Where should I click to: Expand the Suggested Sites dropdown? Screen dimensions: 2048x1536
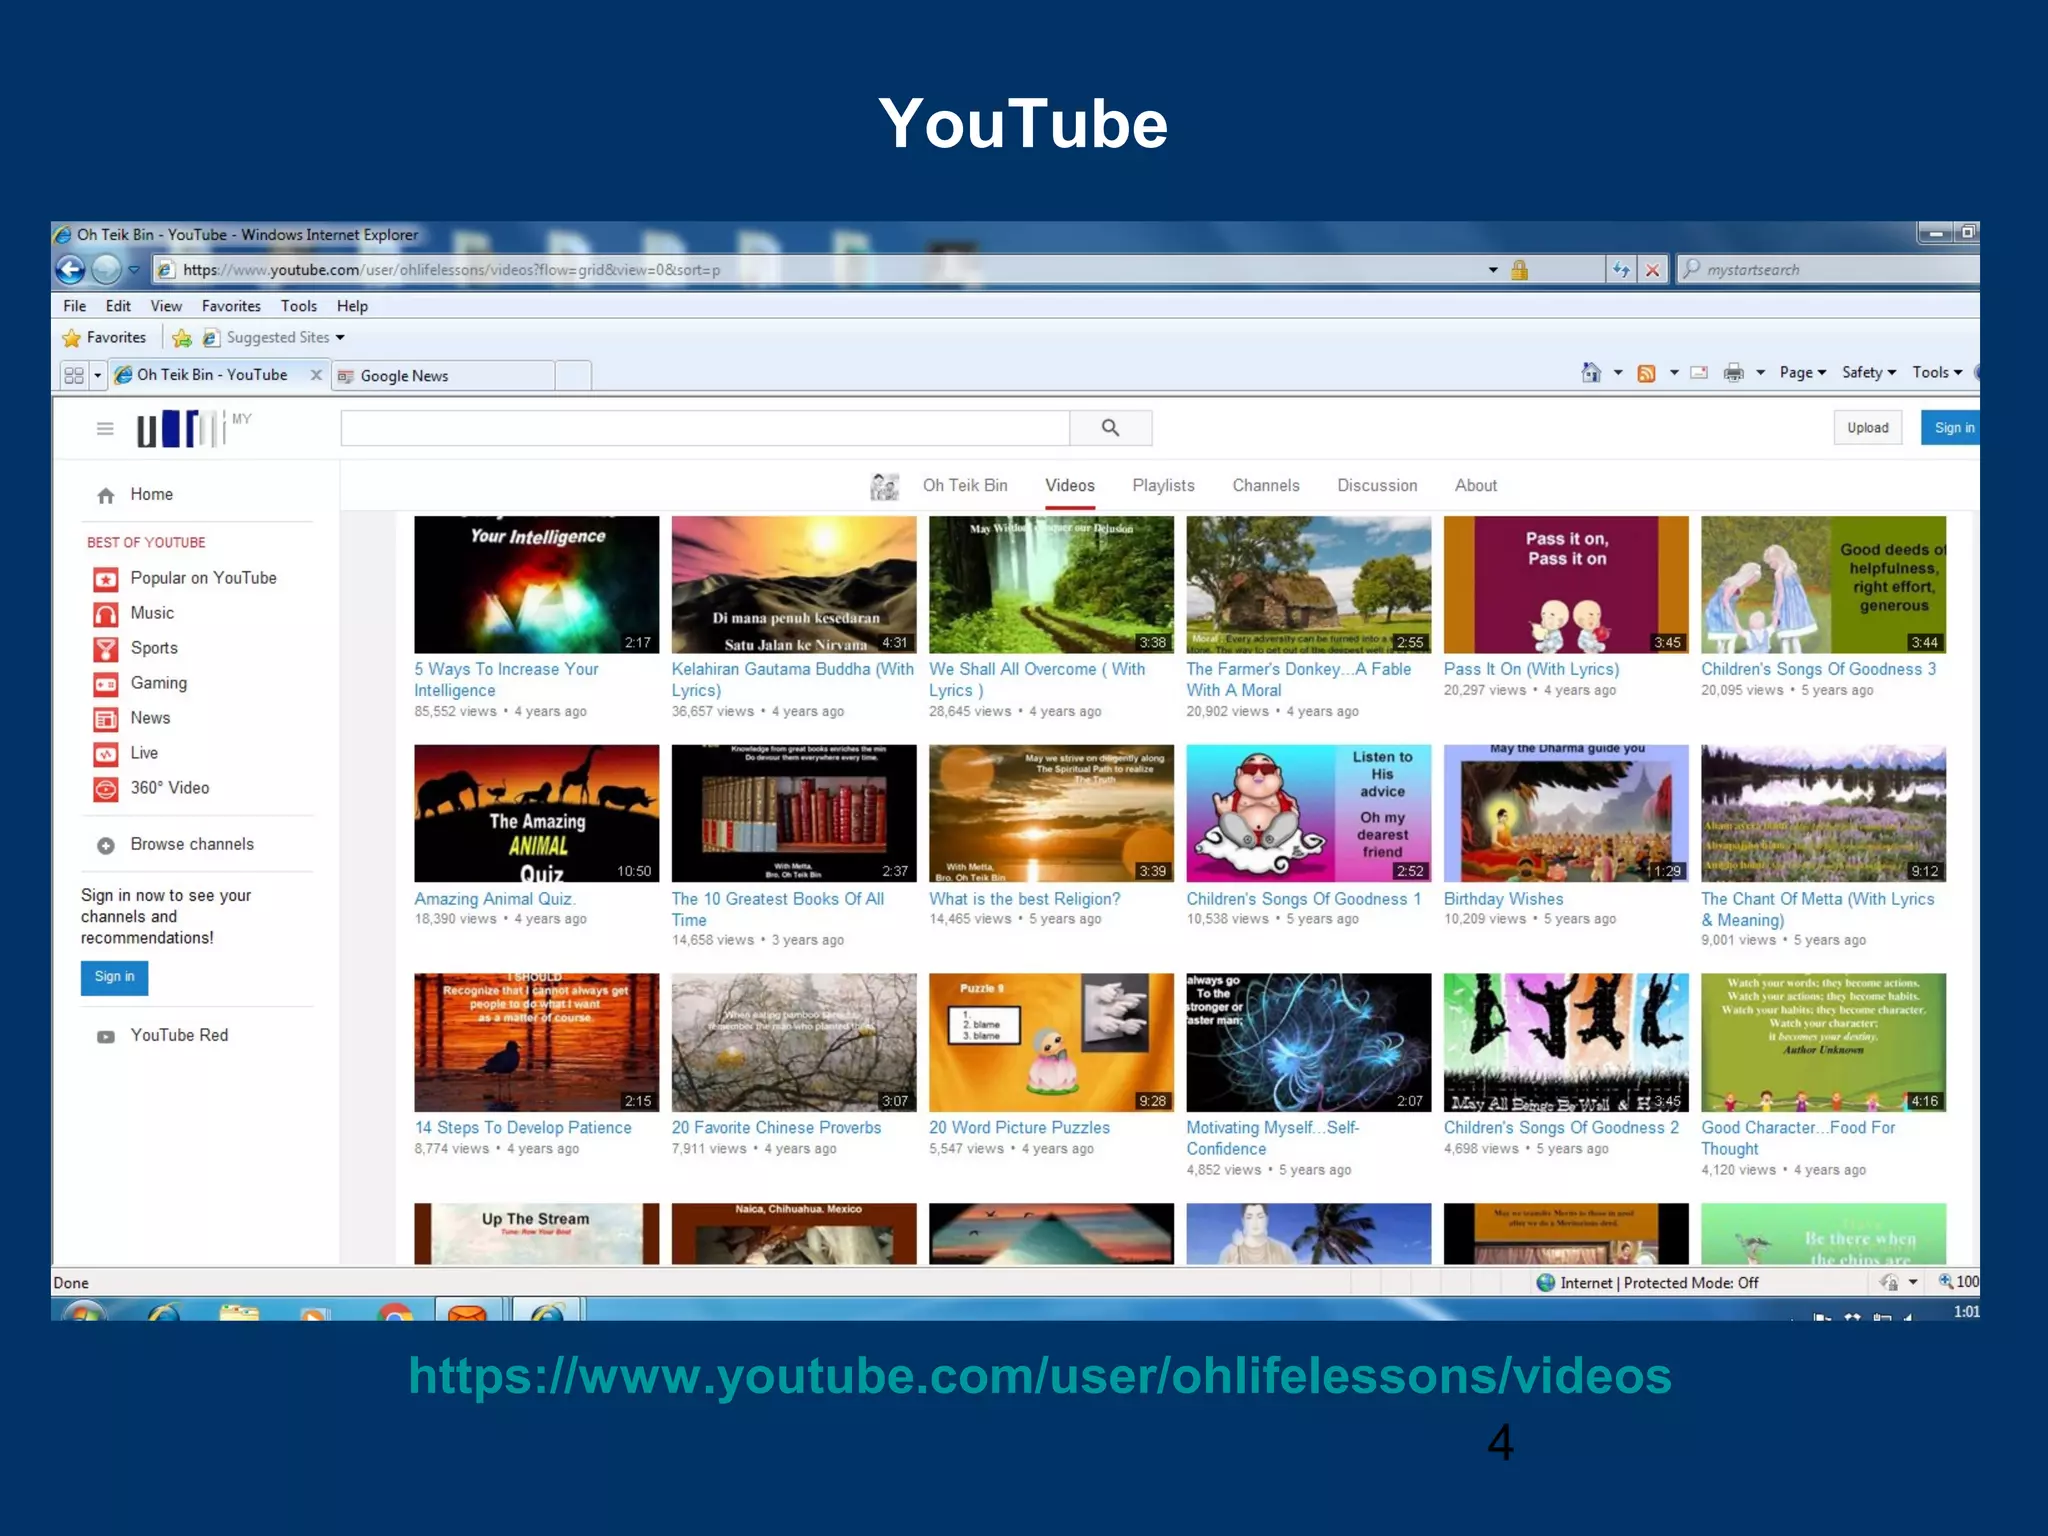tap(340, 338)
